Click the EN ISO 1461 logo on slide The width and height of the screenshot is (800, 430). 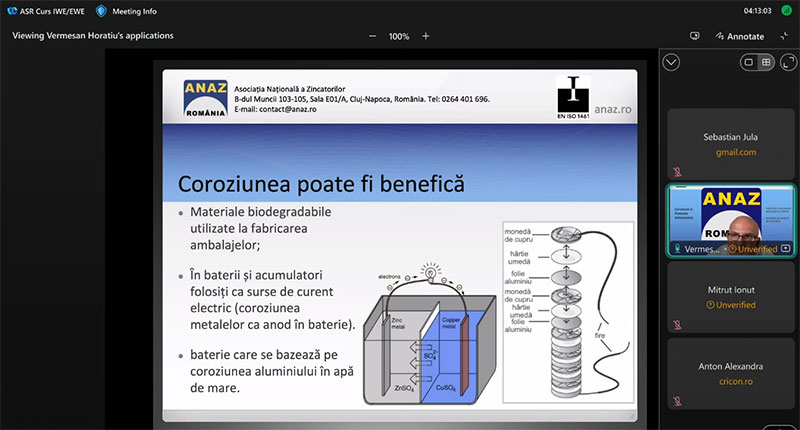click(573, 98)
